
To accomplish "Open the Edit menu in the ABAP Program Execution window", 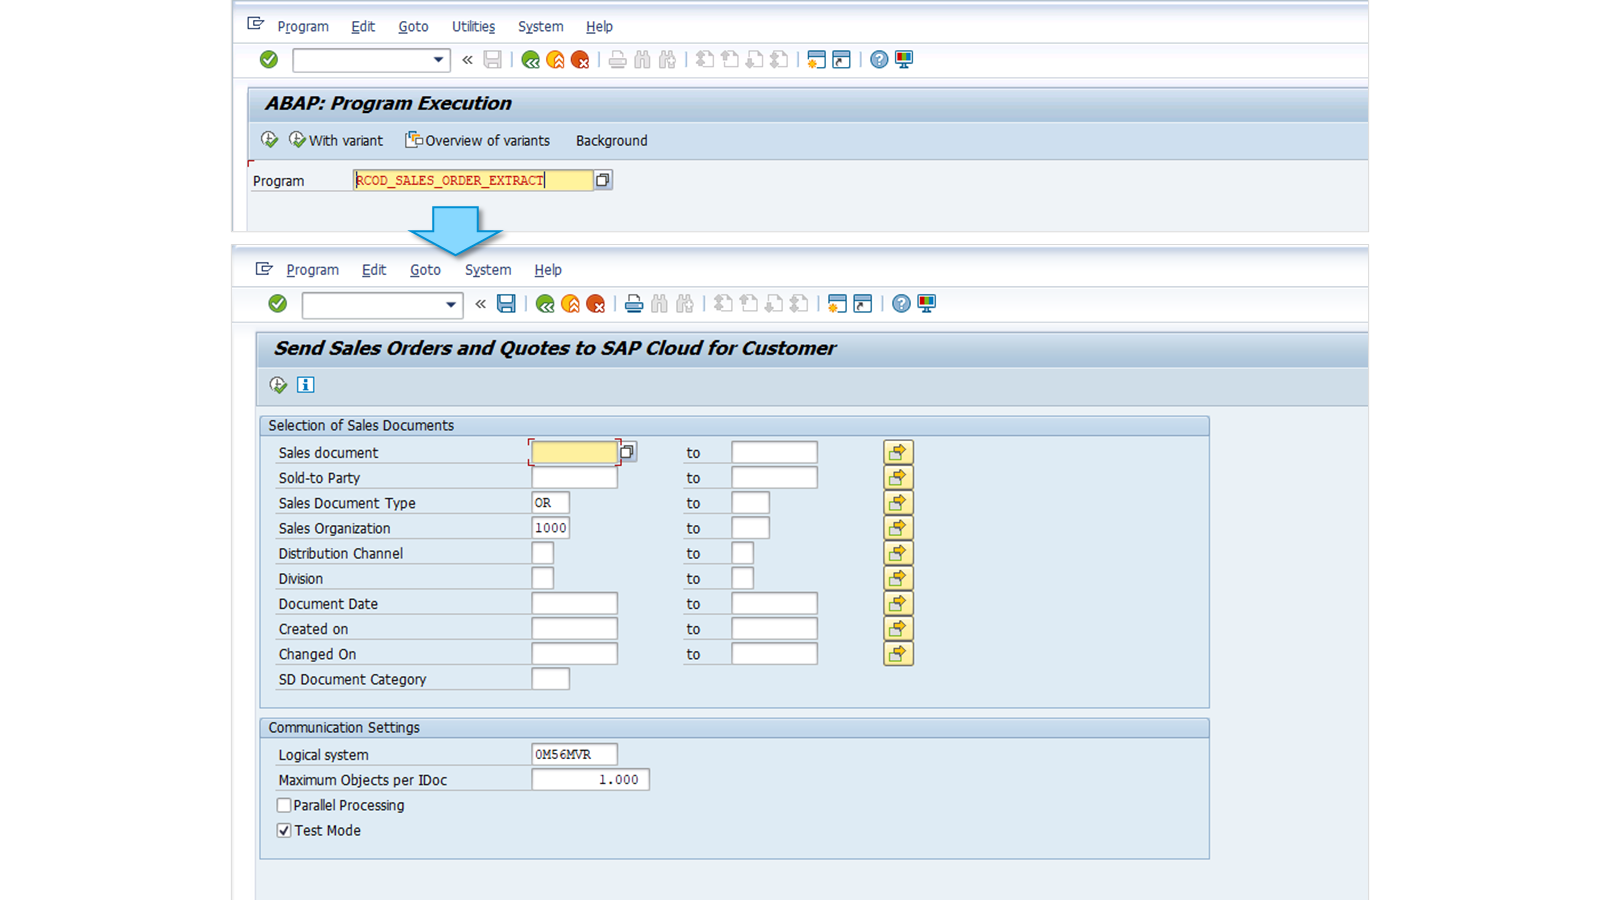I will point(363,27).
